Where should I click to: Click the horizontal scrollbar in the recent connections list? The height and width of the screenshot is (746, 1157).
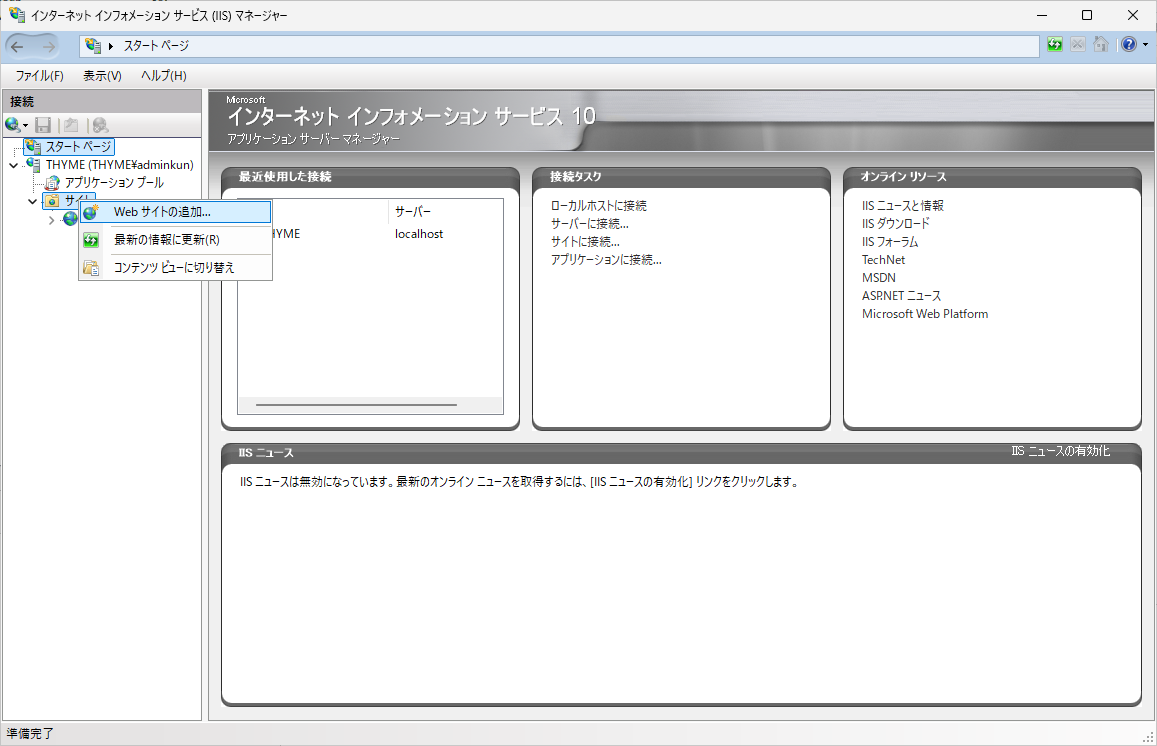point(356,405)
